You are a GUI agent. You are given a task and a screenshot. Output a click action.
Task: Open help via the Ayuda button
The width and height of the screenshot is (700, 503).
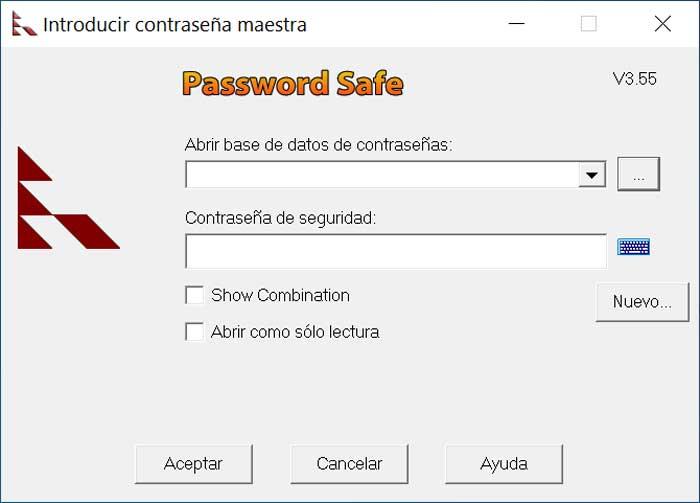[504, 464]
